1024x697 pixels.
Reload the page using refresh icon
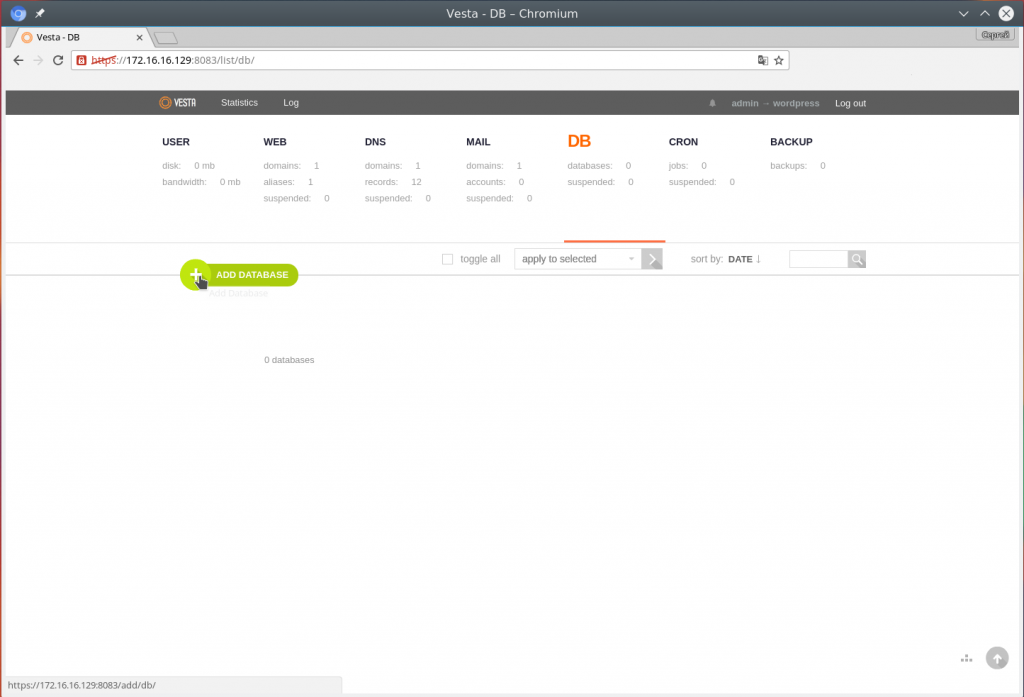(58, 60)
